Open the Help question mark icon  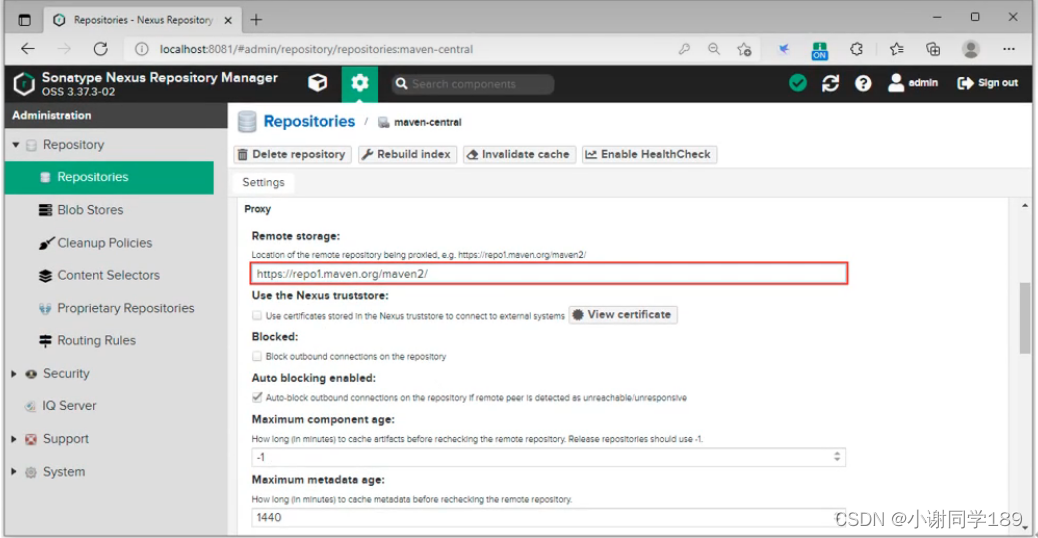(x=863, y=83)
